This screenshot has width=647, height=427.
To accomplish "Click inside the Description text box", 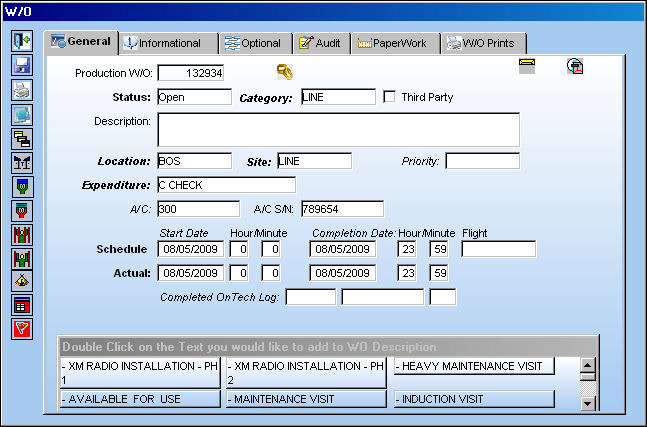I will coord(338,130).
